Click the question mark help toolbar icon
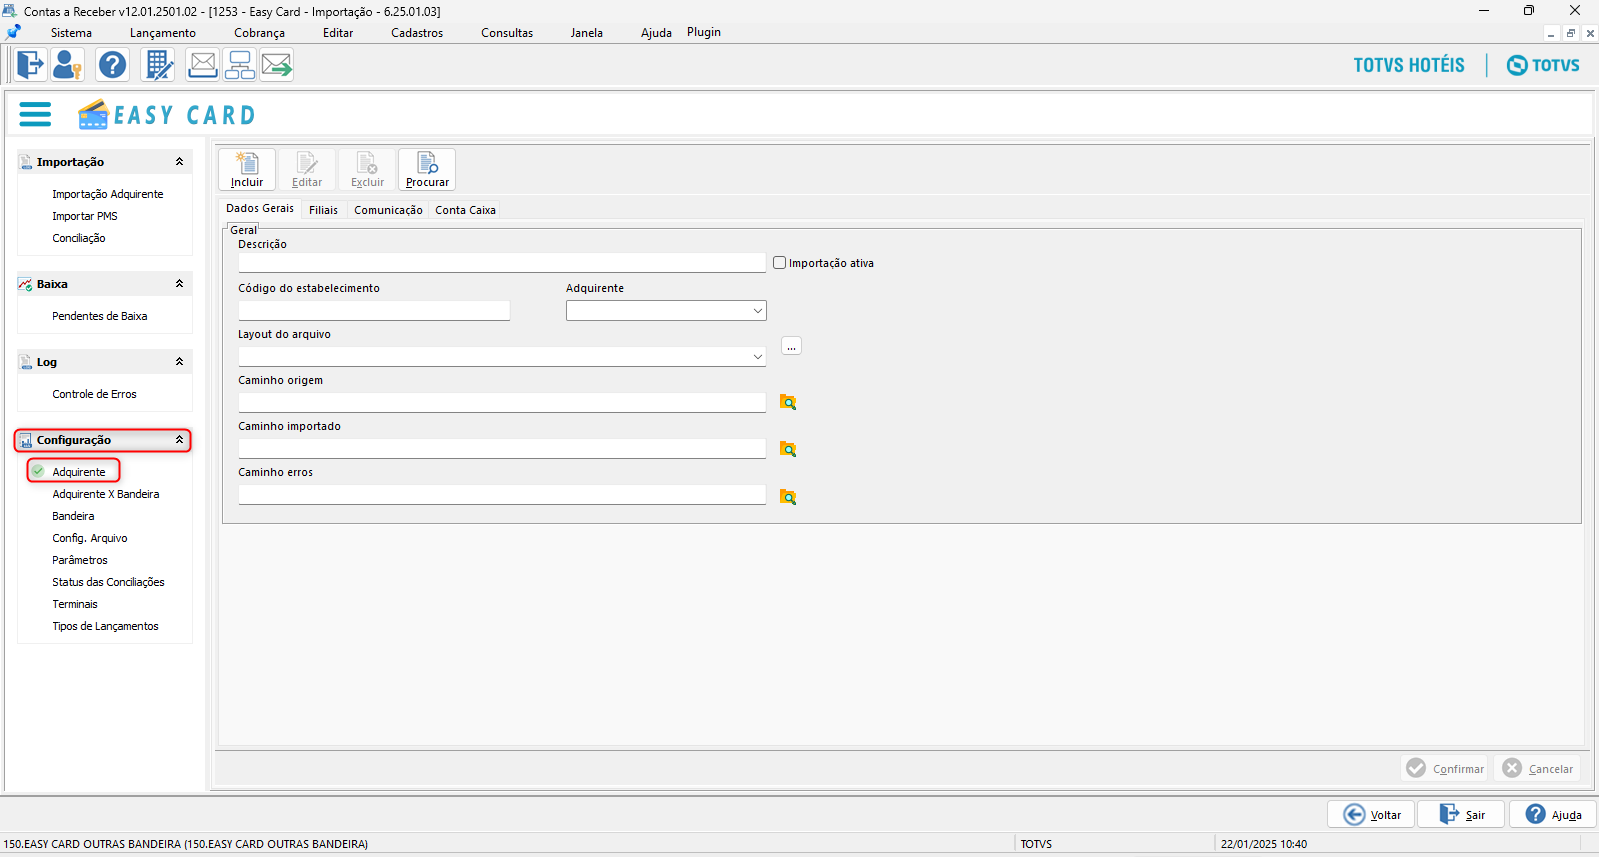1599x857 pixels. pos(113,65)
